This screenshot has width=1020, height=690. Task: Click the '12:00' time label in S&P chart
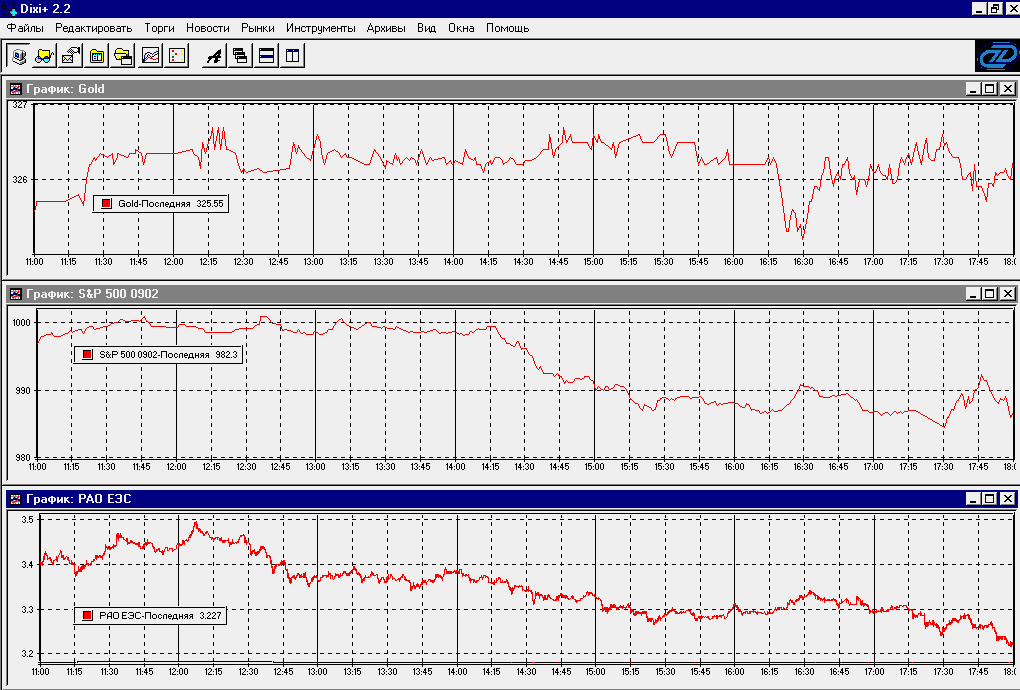point(176,466)
